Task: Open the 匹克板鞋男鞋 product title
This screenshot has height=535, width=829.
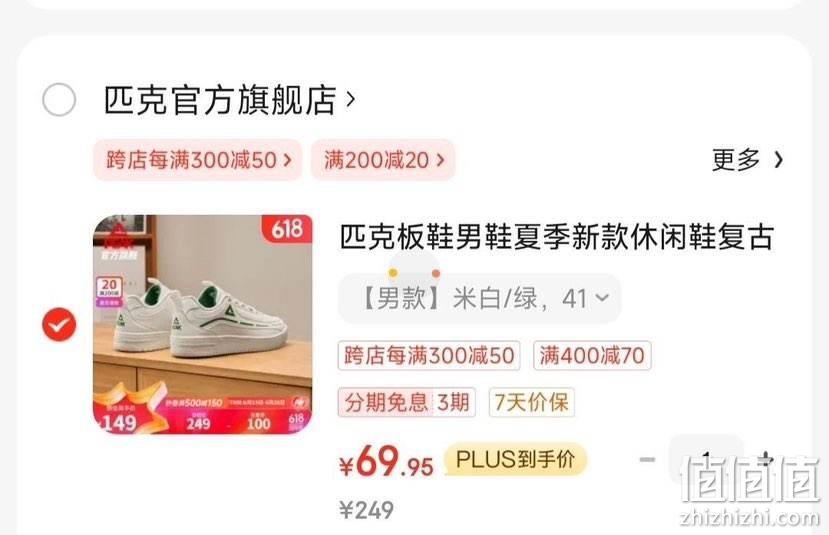Action: coord(557,237)
